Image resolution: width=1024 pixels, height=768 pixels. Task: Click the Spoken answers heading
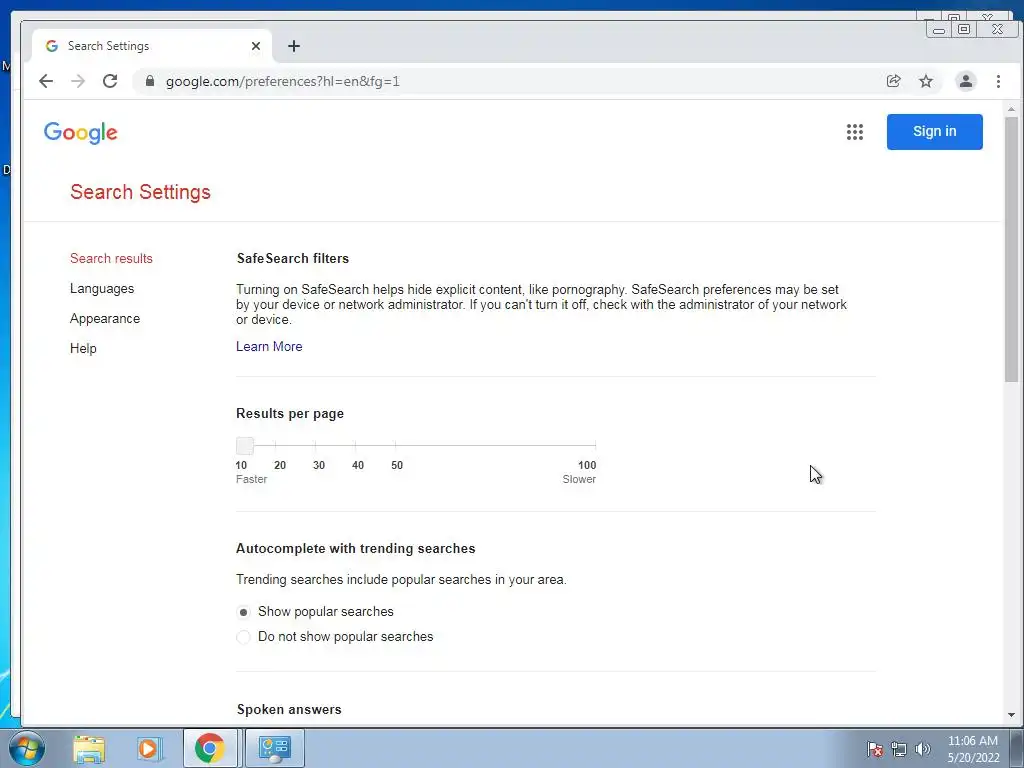289,710
